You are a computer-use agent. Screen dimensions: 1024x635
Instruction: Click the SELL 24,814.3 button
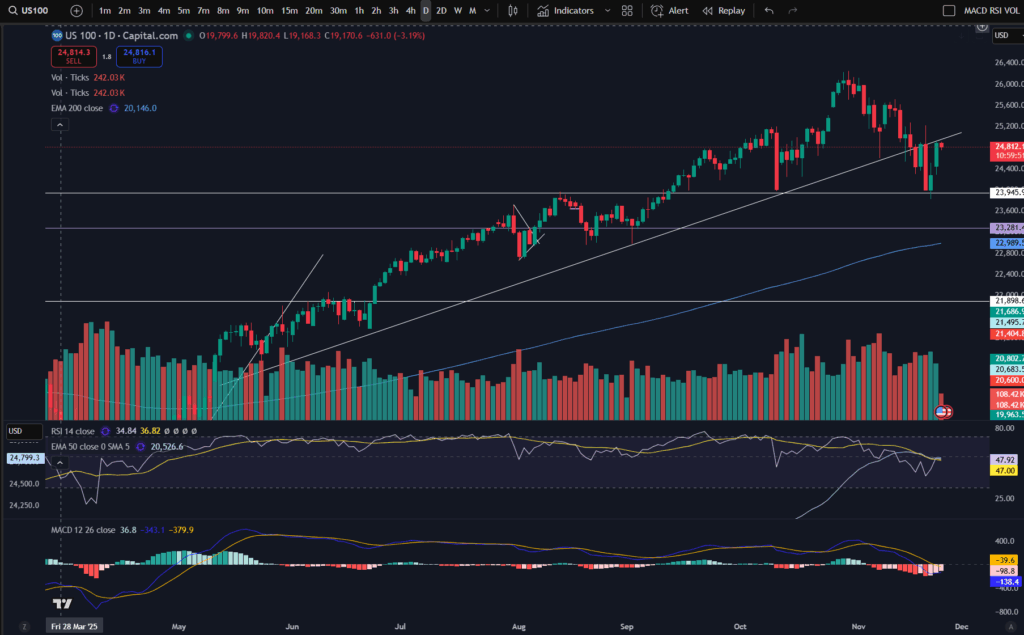pyautogui.click(x=74, y=56)
